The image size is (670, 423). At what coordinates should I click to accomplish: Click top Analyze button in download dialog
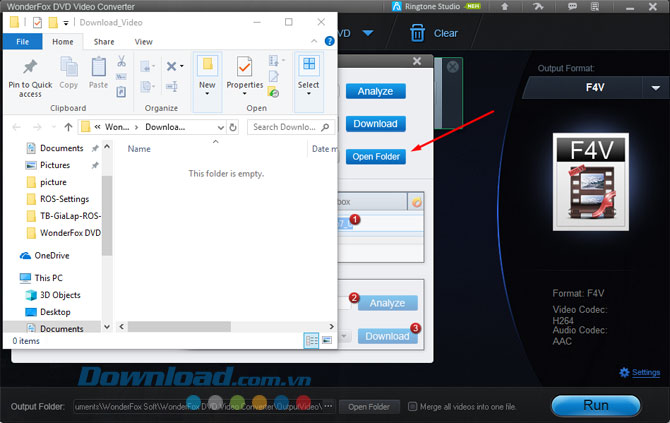tap(376, 91)
